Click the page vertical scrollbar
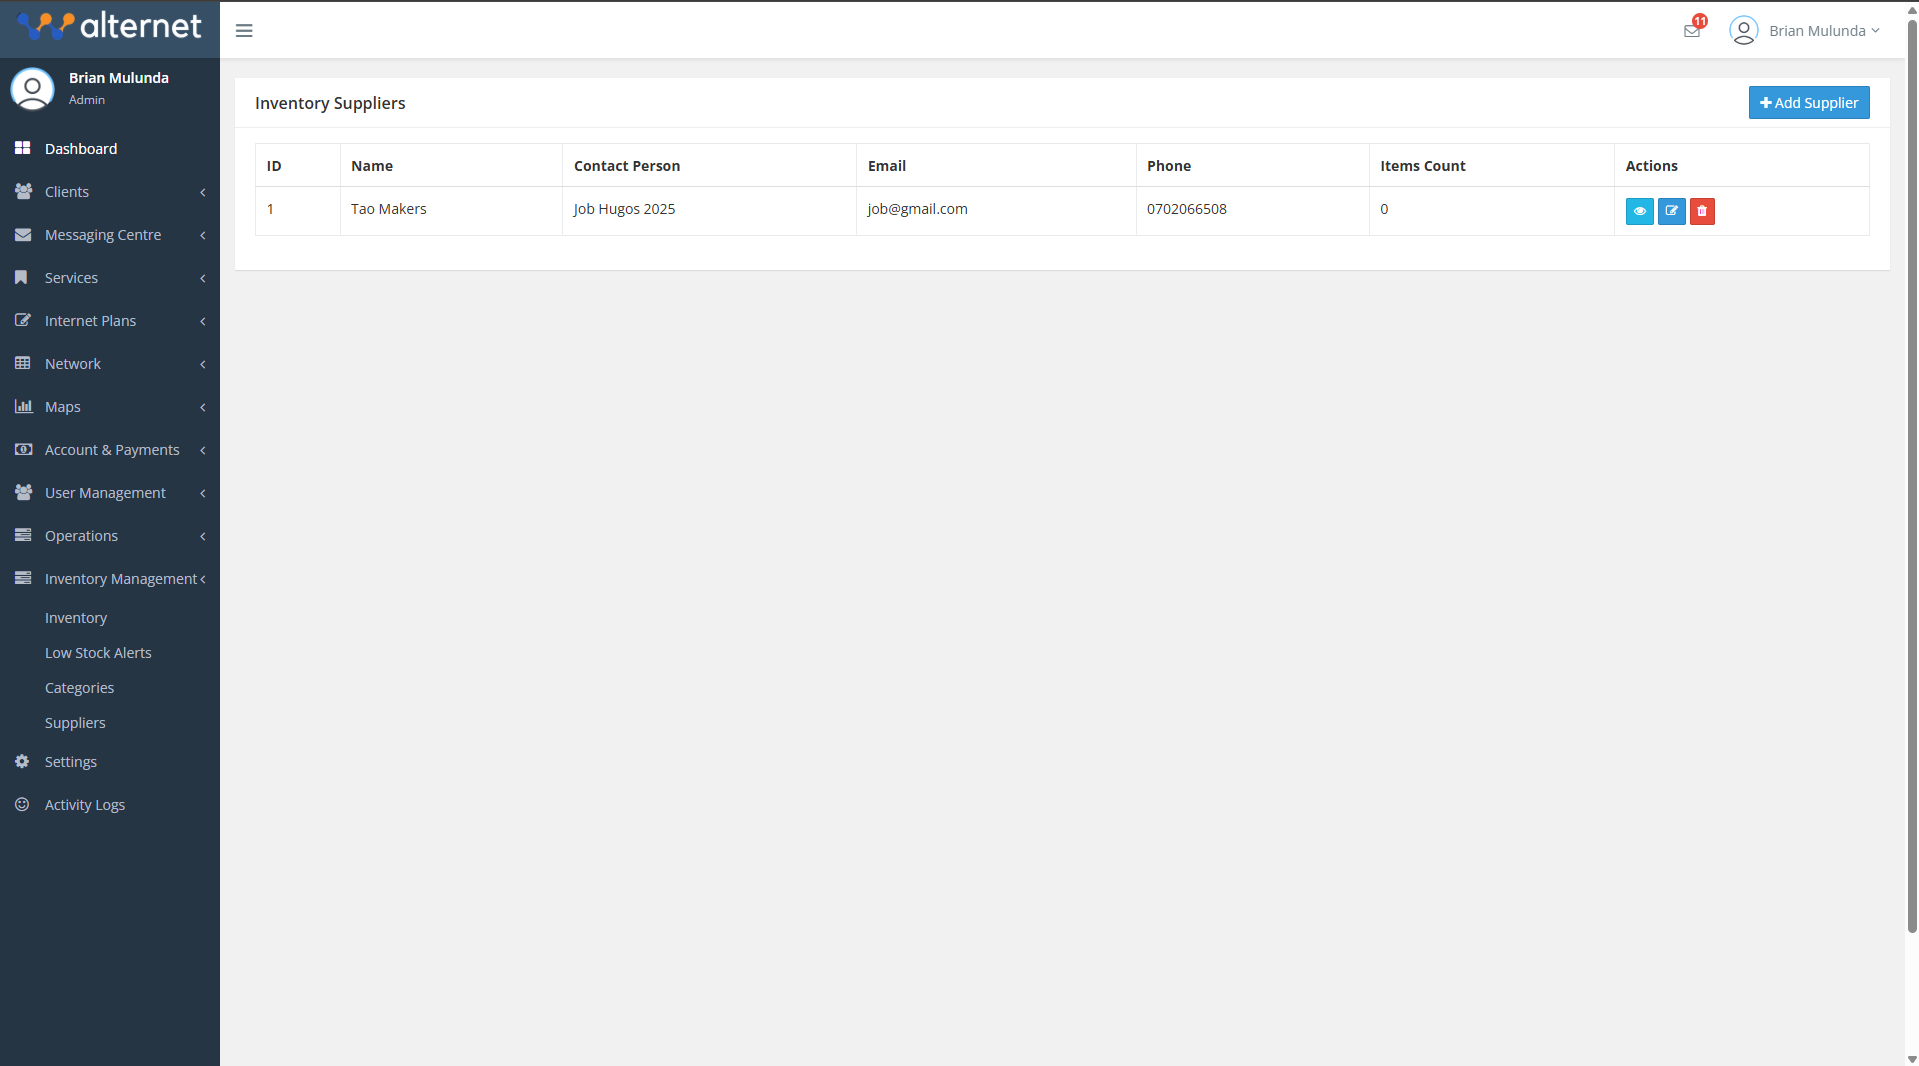This screenshot has width=1919, height=1066. coord(1911,480)
